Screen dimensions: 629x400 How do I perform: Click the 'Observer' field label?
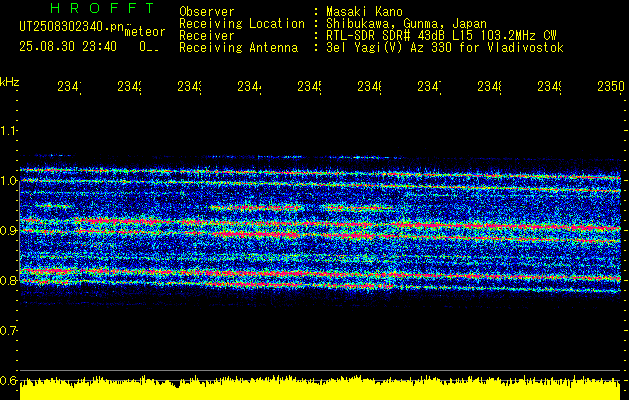(x=207, y=11)
